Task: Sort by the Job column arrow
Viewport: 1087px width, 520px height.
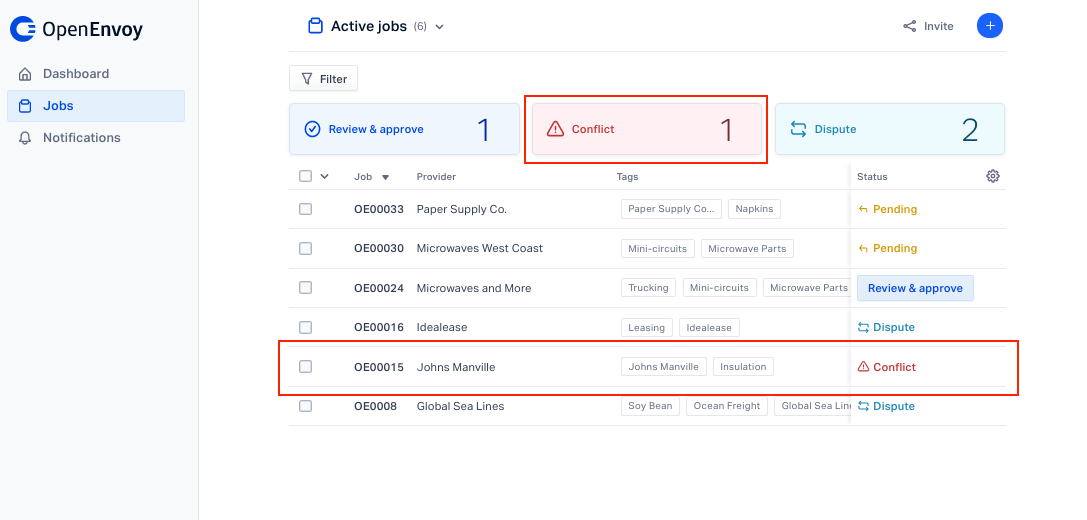Action: 385,177
